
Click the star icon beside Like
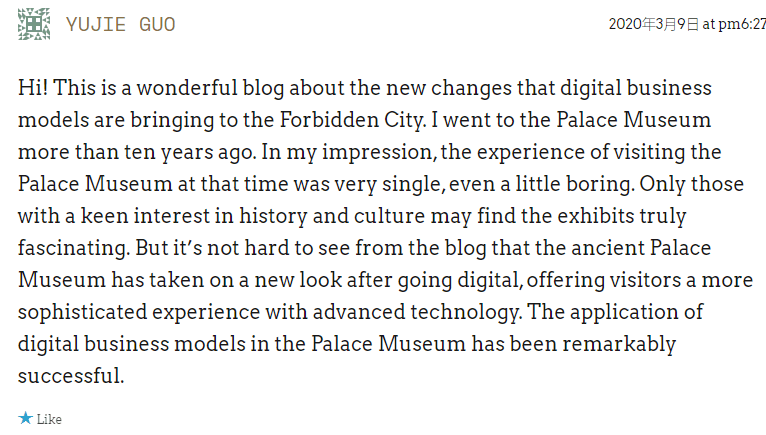(25, 418)
